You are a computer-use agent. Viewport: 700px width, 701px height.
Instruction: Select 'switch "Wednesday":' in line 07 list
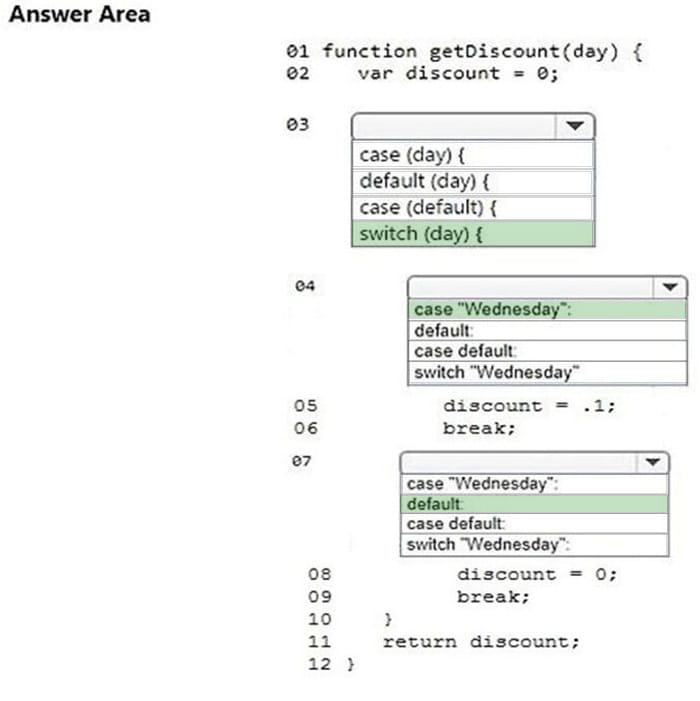coord(534,545)
